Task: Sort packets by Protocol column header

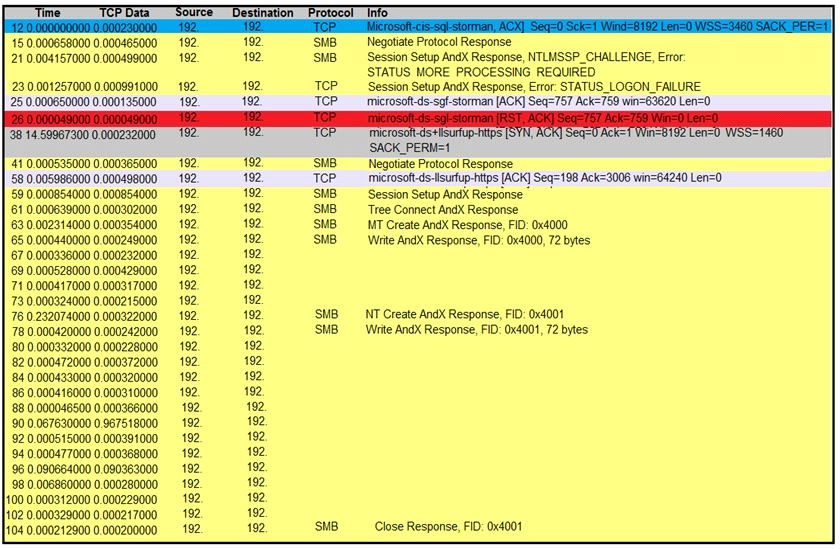Action: tap(331, 13)
